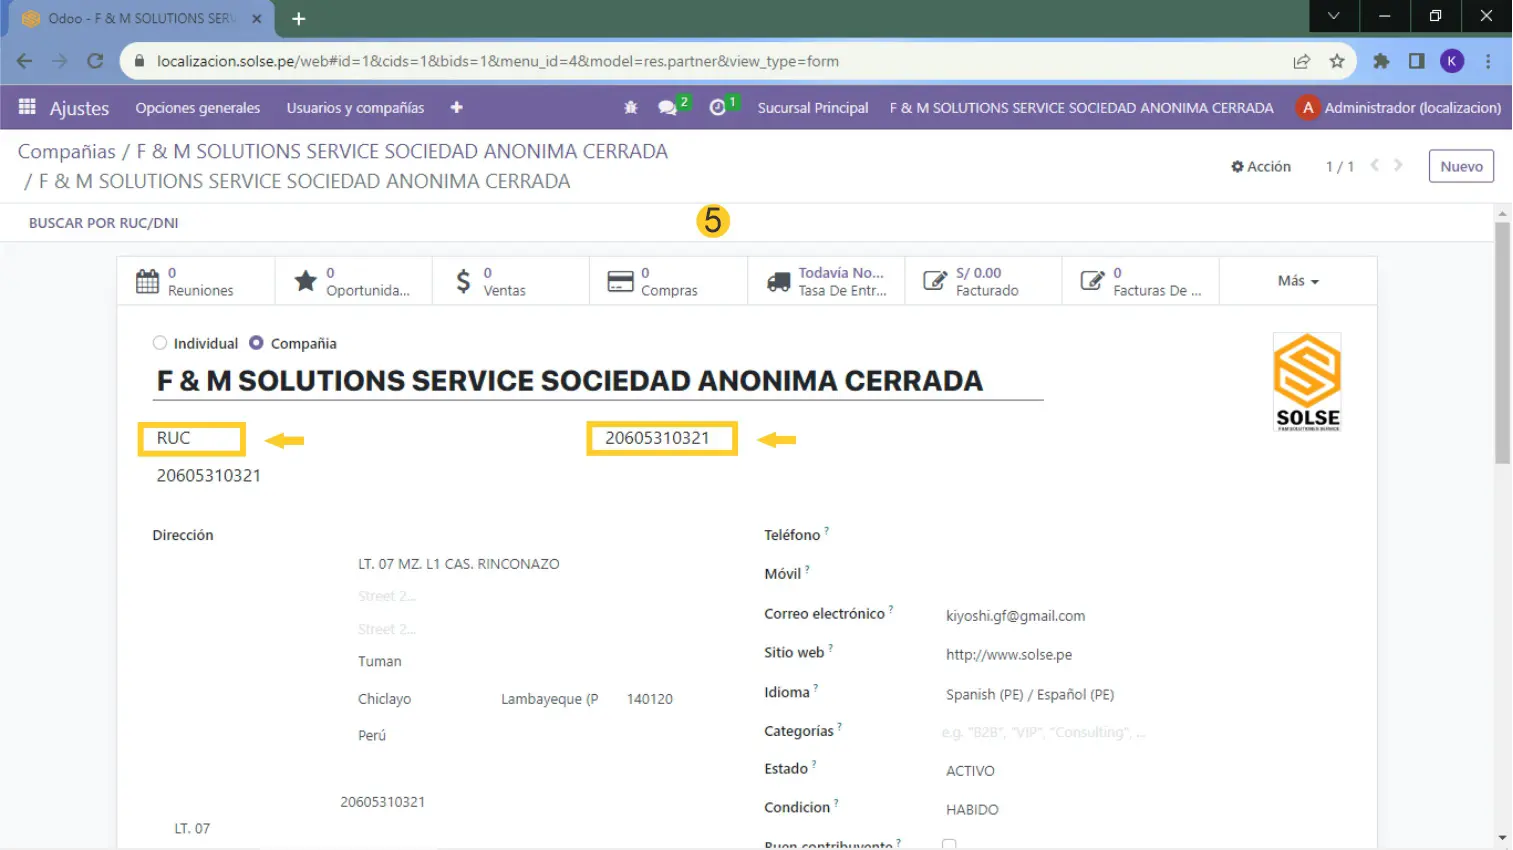This screenshot has width=1513, height=850.
Task: Select the Compañía radio option
Action: pos(256,342)
